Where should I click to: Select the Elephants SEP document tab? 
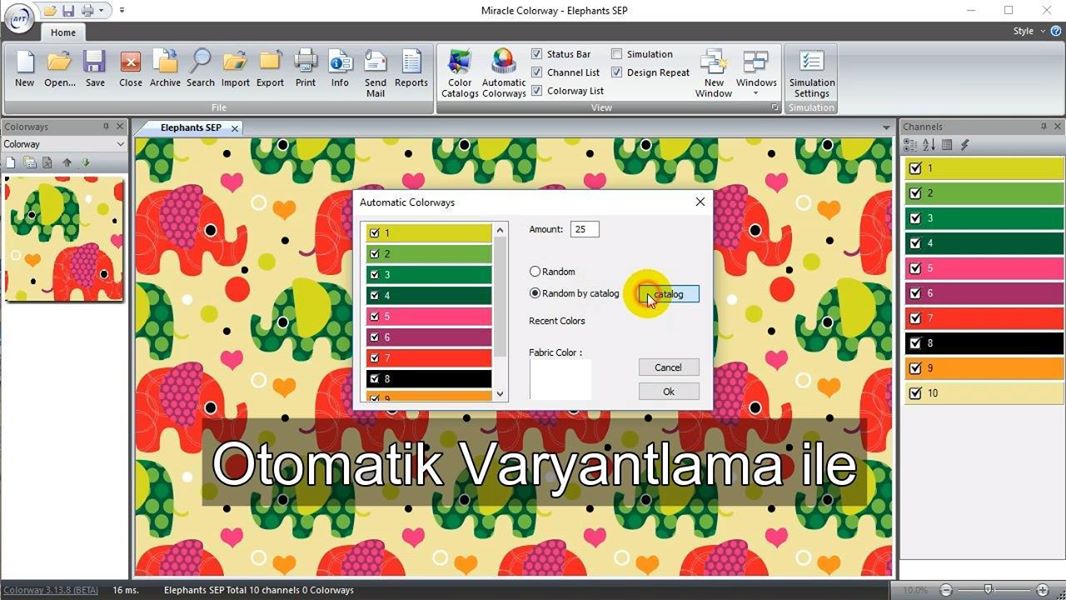click(x=191, y=127)
